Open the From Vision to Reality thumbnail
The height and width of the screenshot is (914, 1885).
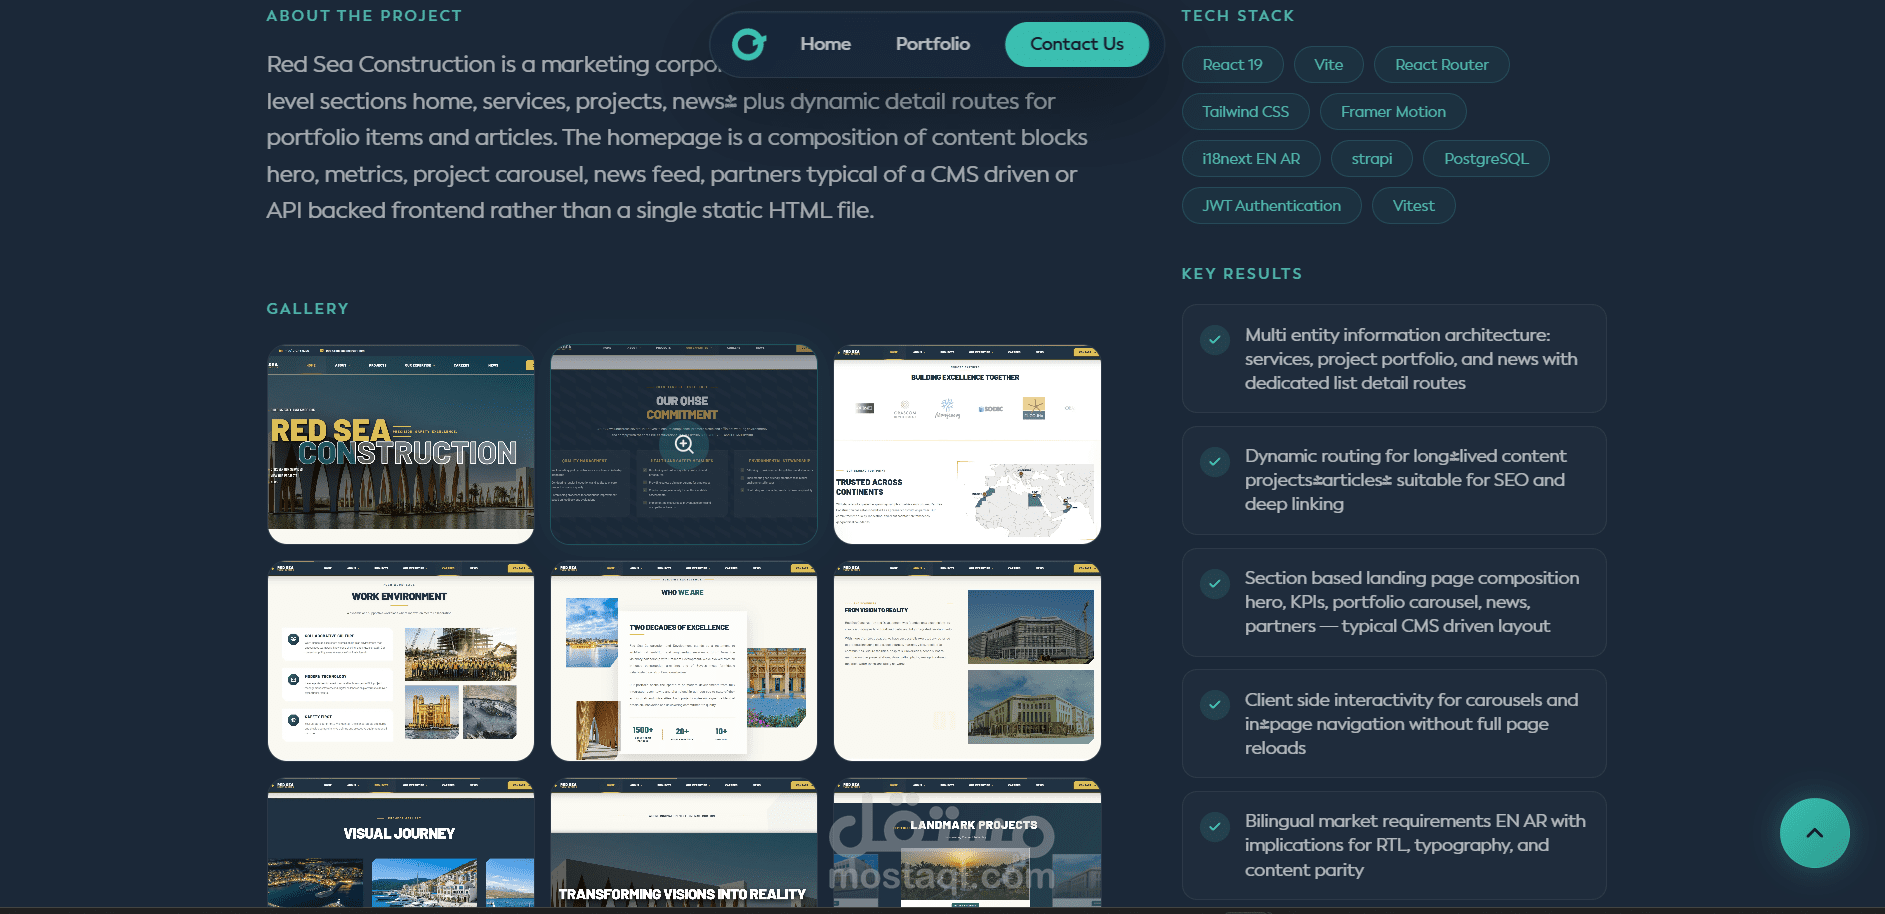[967, 661]
